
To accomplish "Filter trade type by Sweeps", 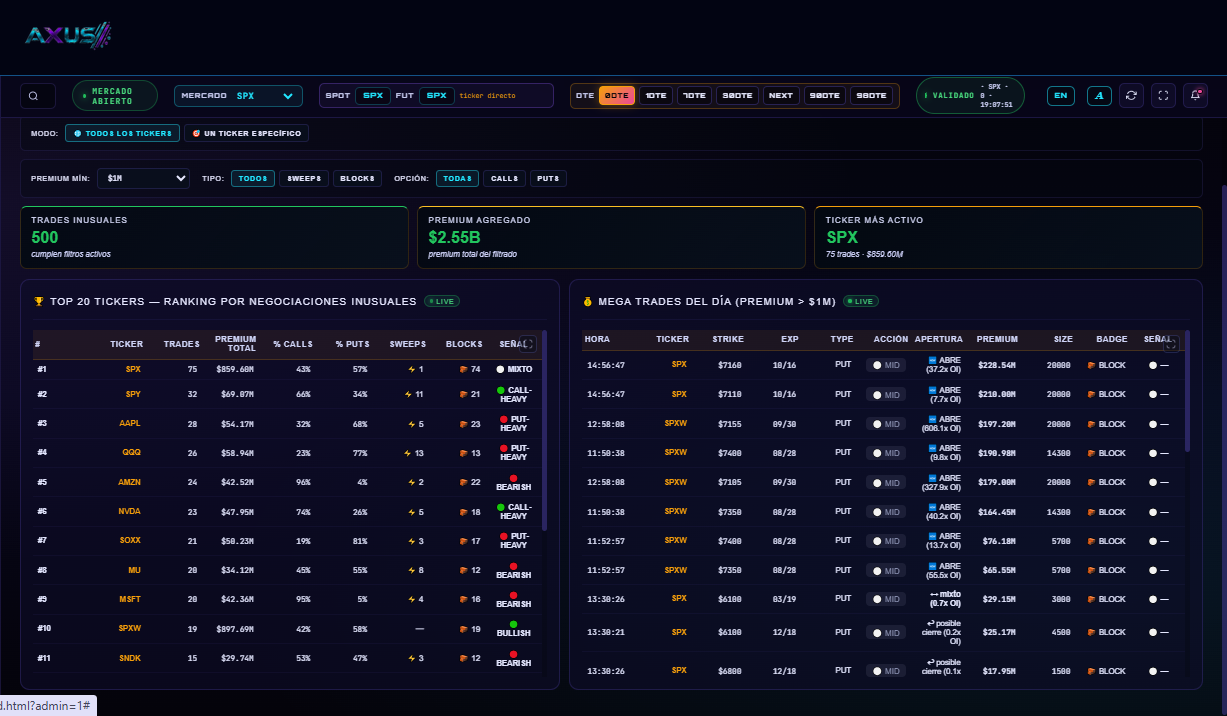I will pyautogui.click(x=304, y=178).
